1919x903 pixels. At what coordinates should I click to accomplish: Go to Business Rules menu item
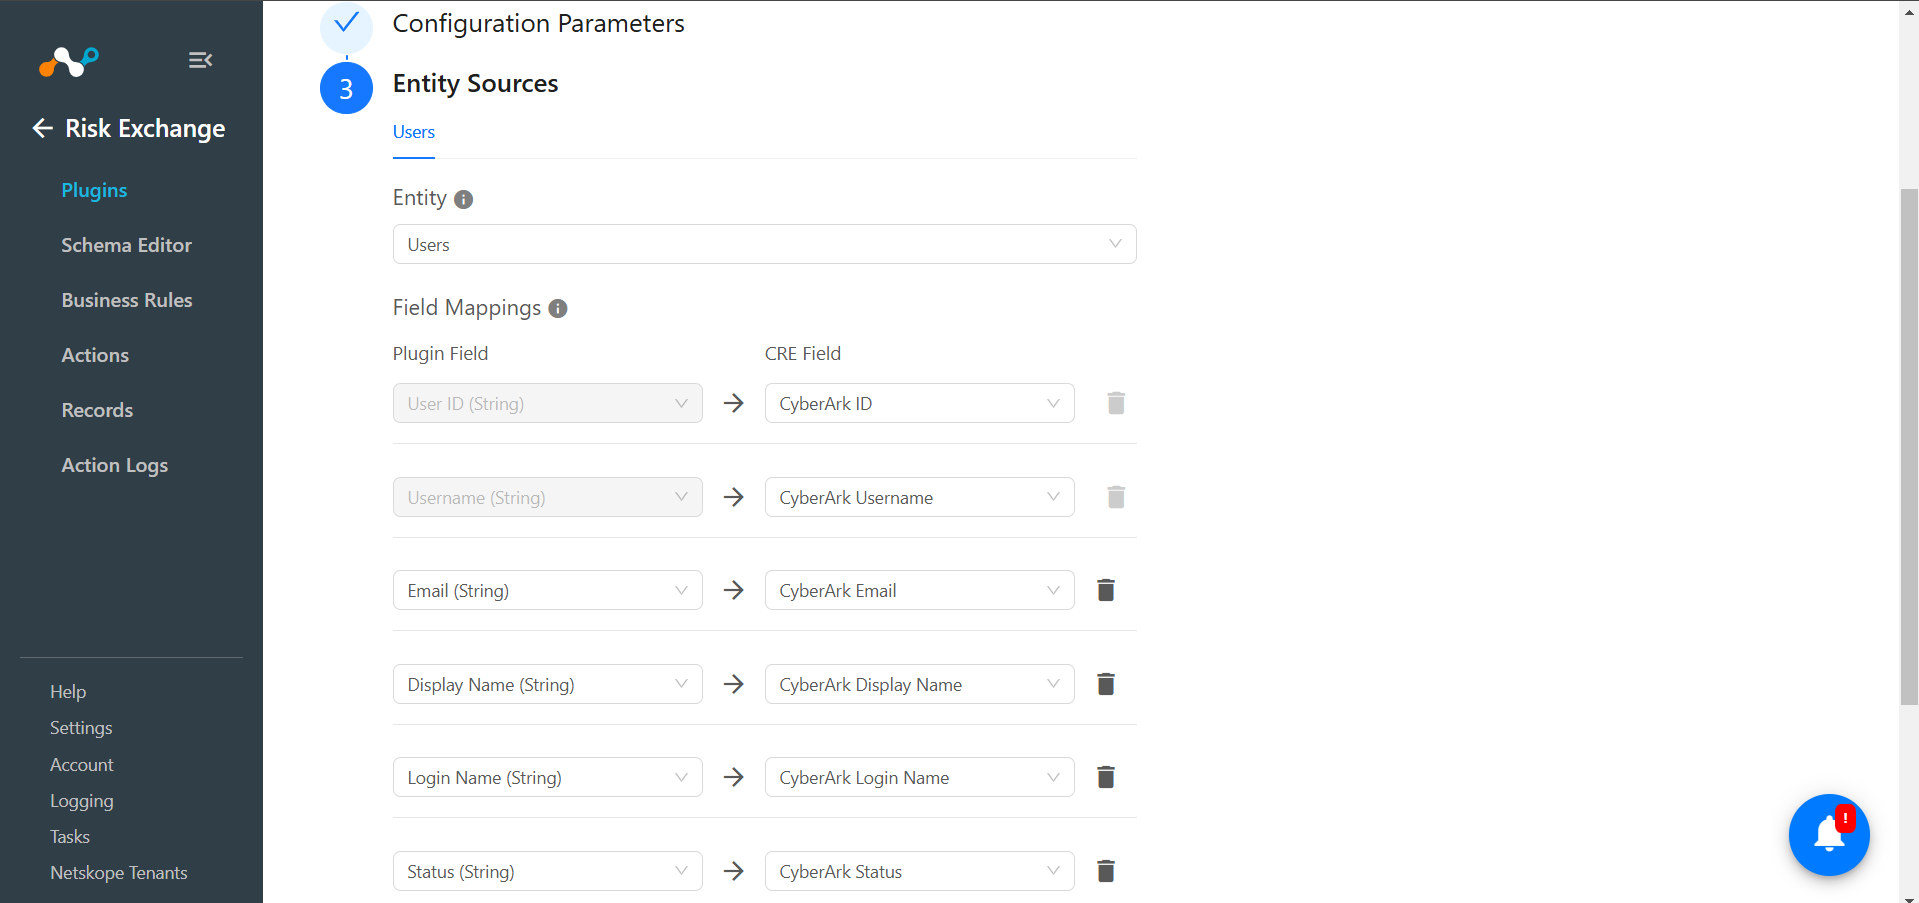pos(127,300)
